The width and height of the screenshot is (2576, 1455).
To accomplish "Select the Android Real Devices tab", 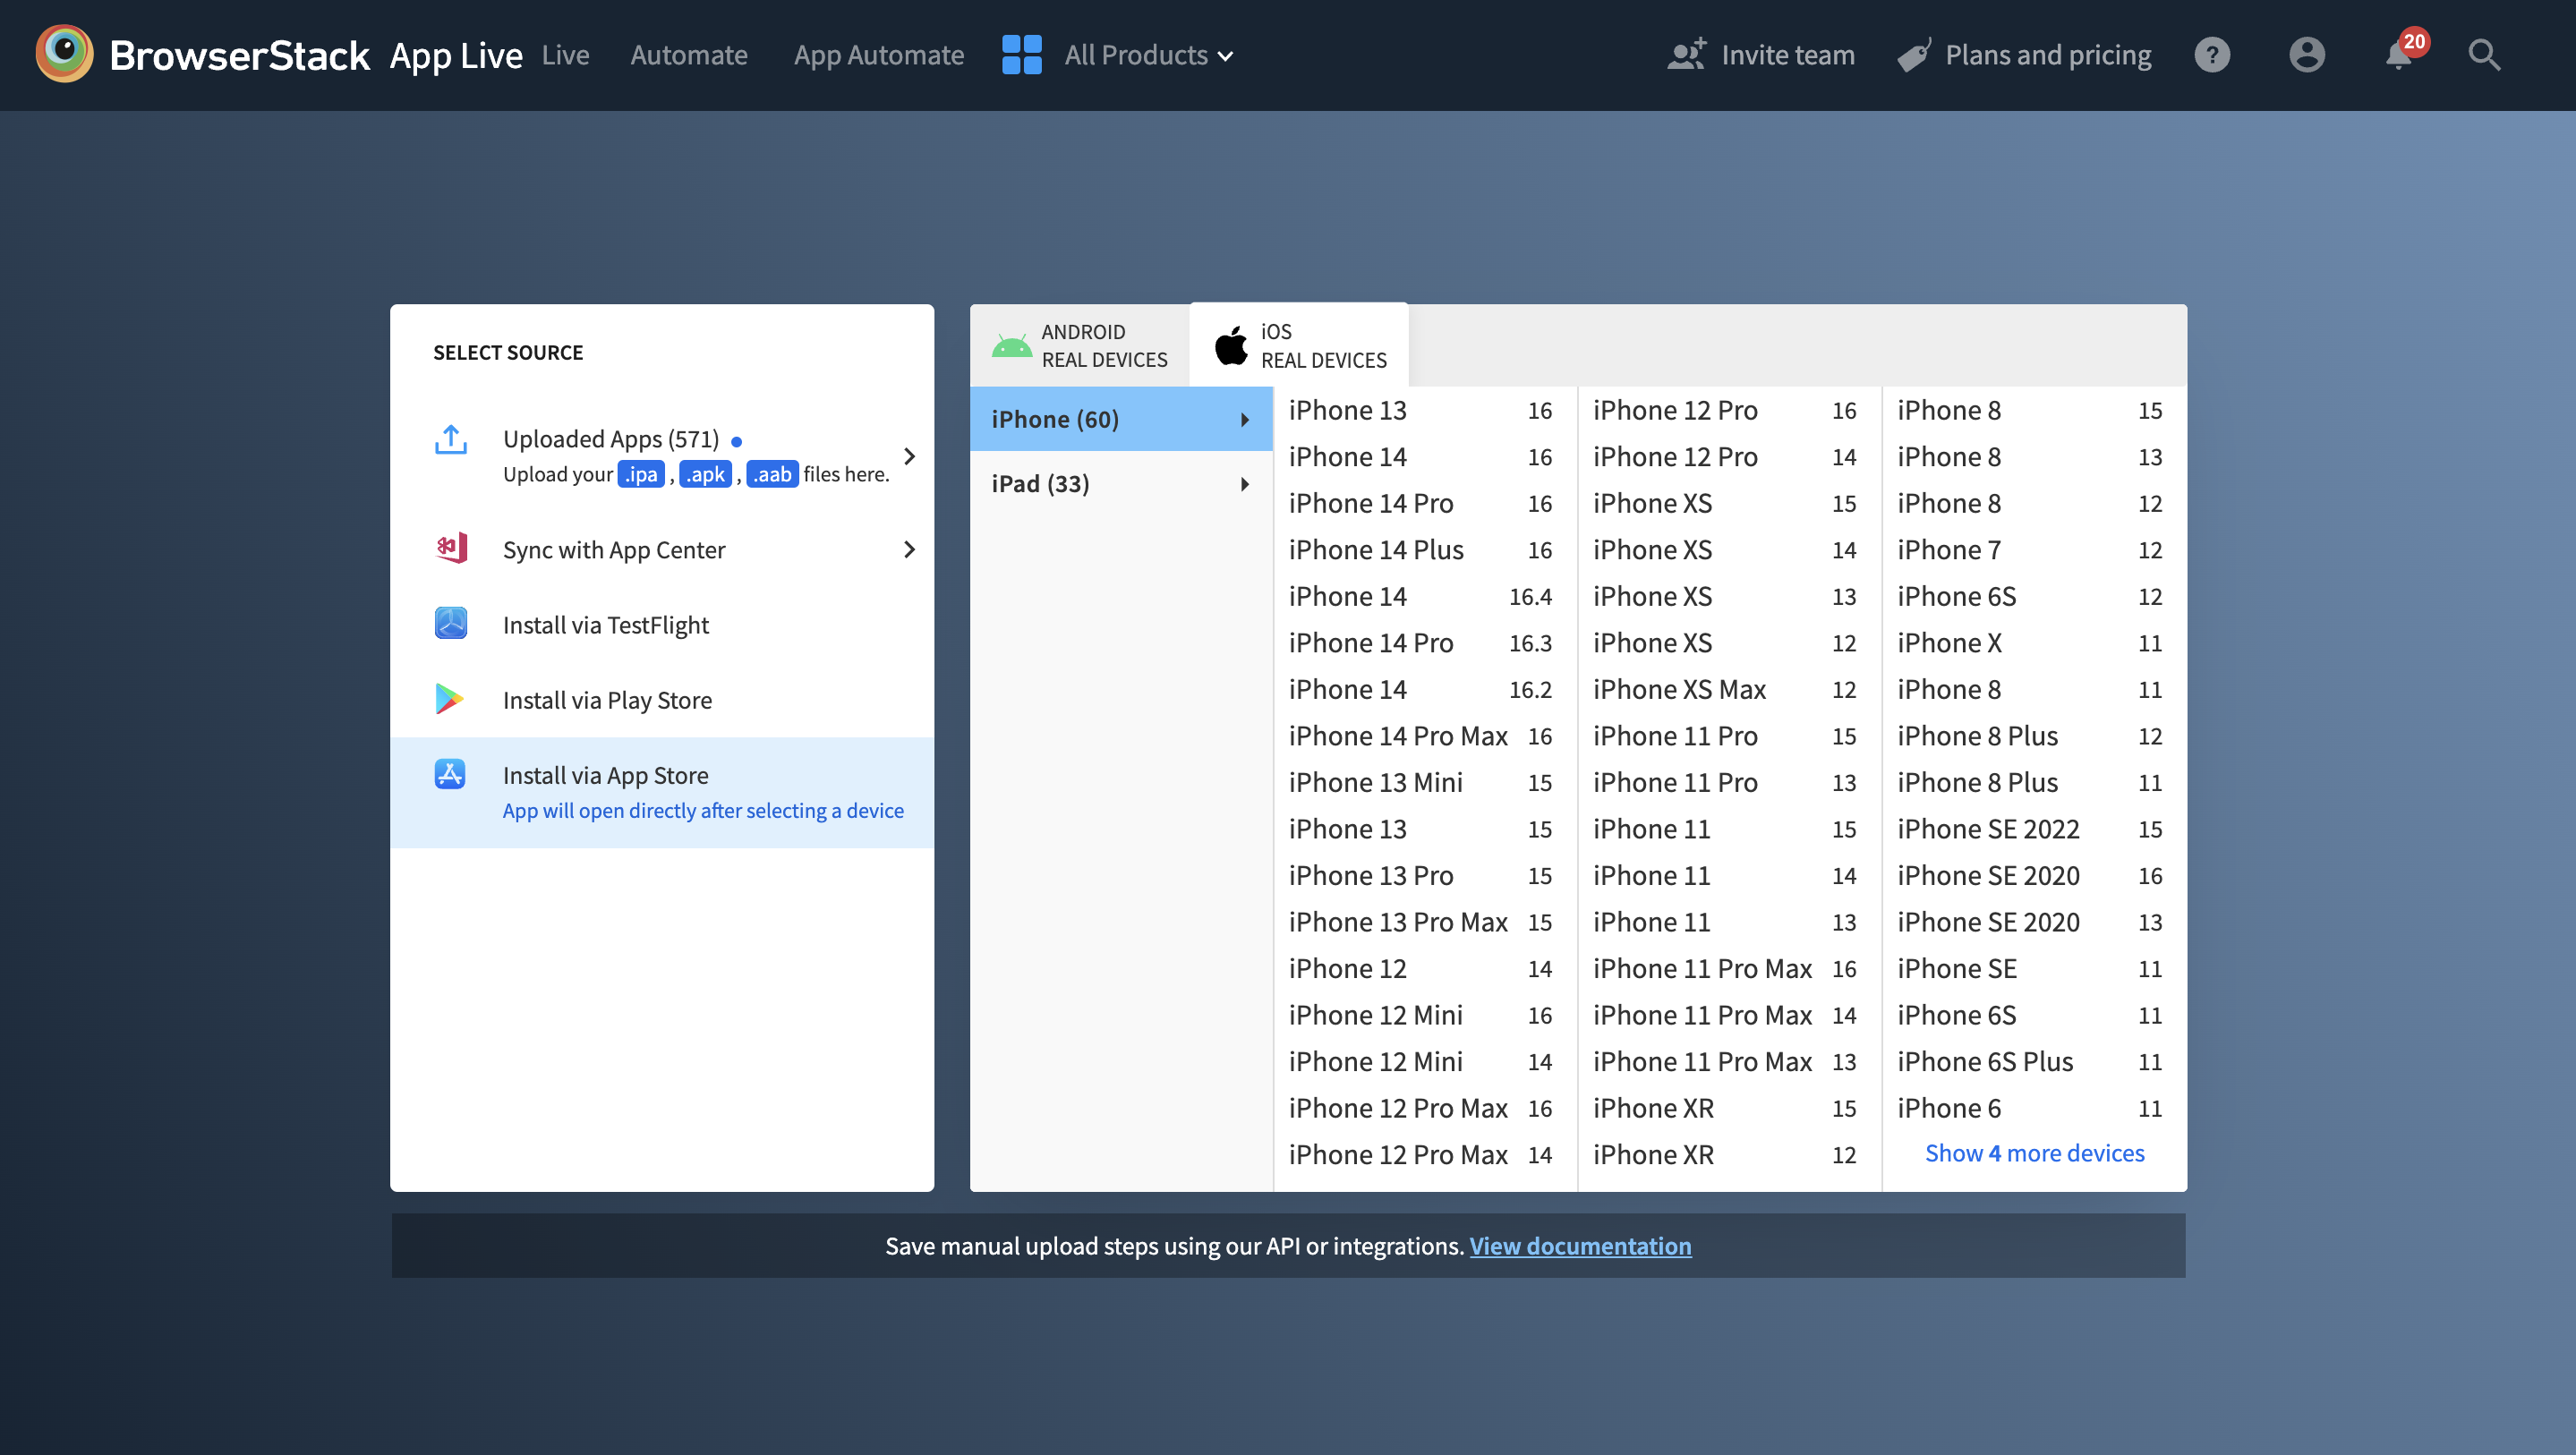I will [x=1079, y=345].
